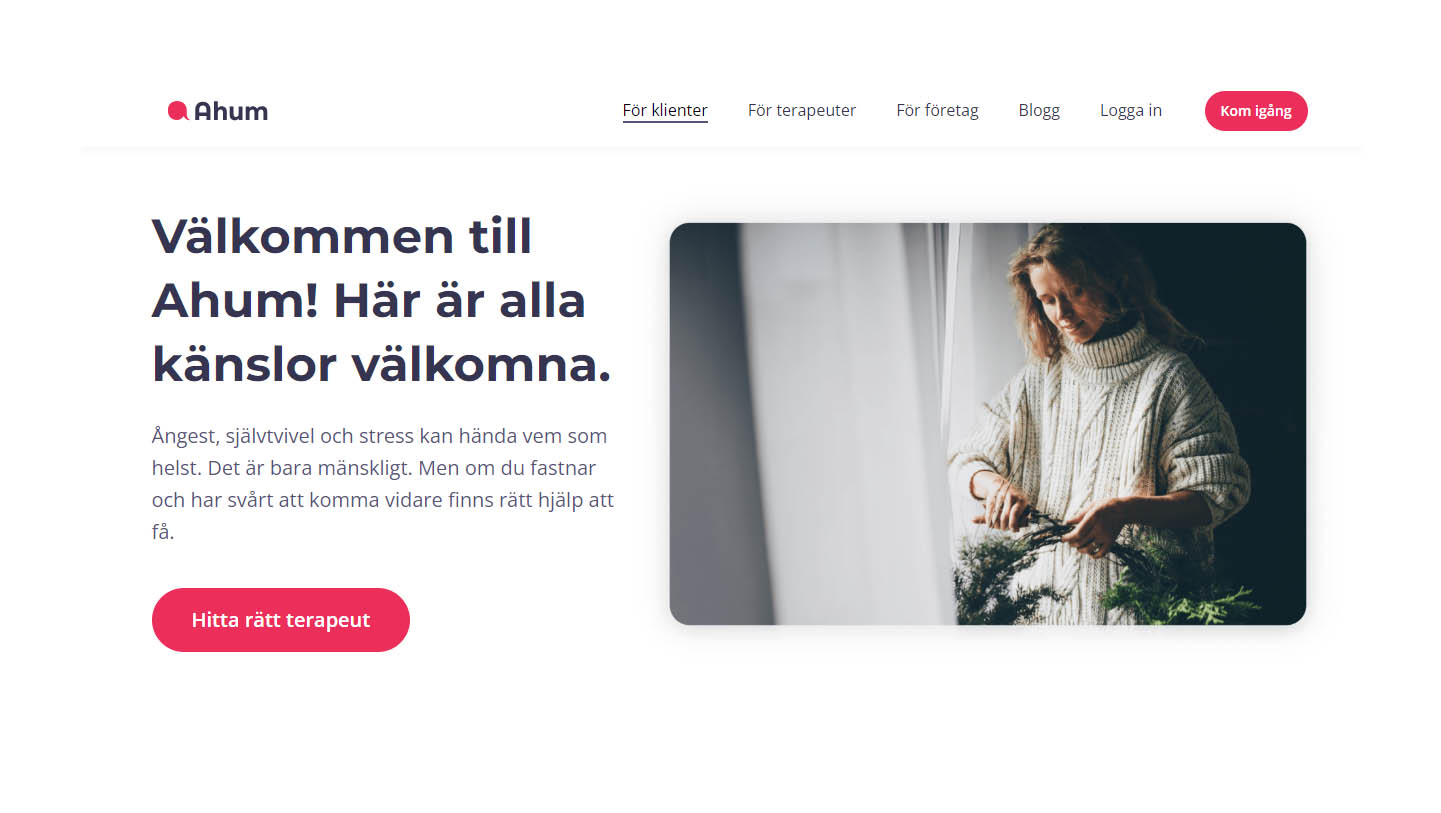
Task: Click the Hitta rätt terapeut button
Action: pyautogui.click(x=281, y=620)
